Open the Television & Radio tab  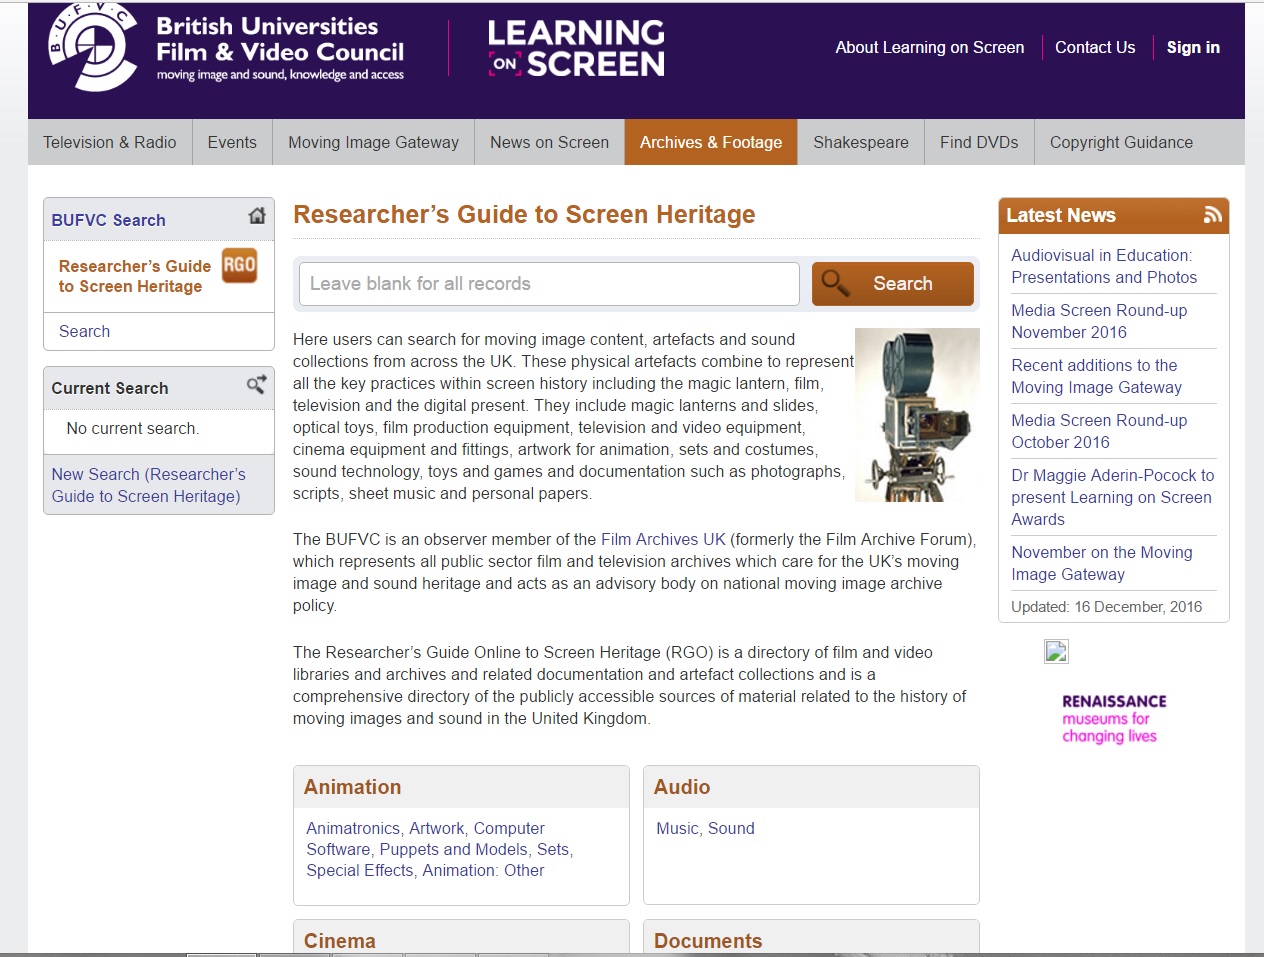110,142
